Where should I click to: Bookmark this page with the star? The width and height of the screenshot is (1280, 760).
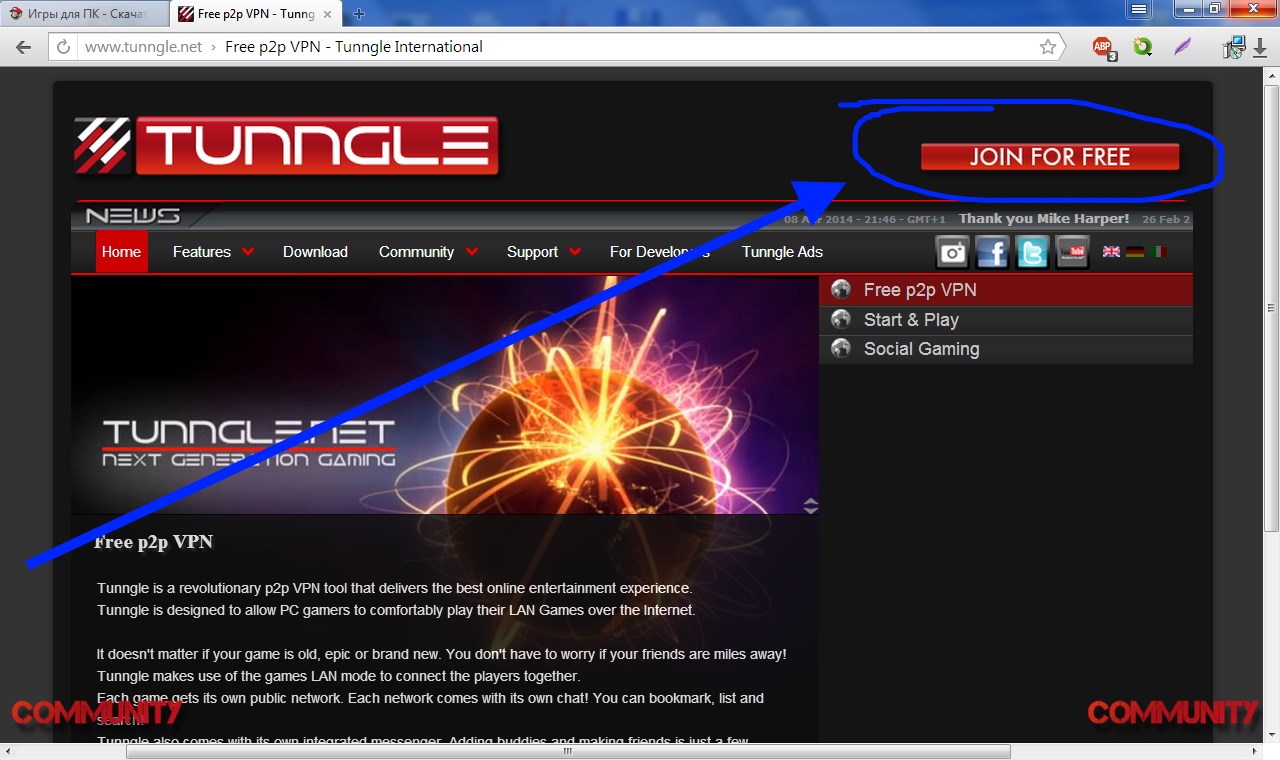pos(1047,47)
